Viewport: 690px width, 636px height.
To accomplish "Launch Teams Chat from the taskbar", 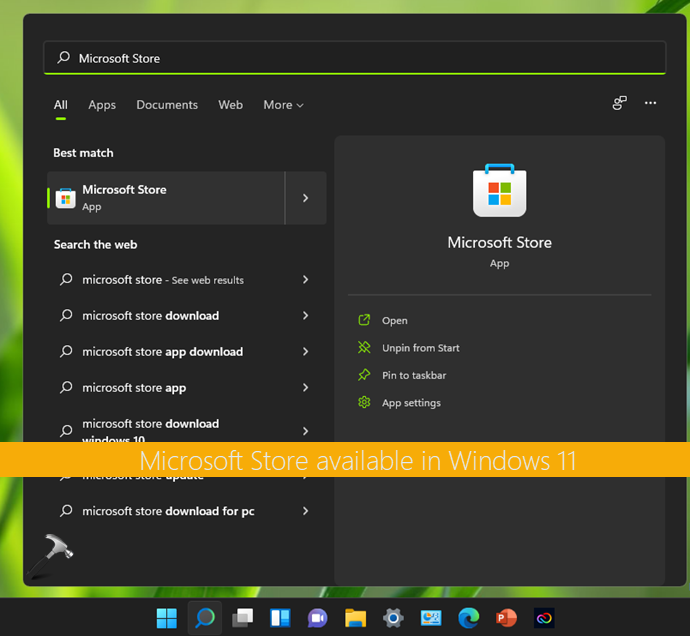I will click(x=317, y=618).
